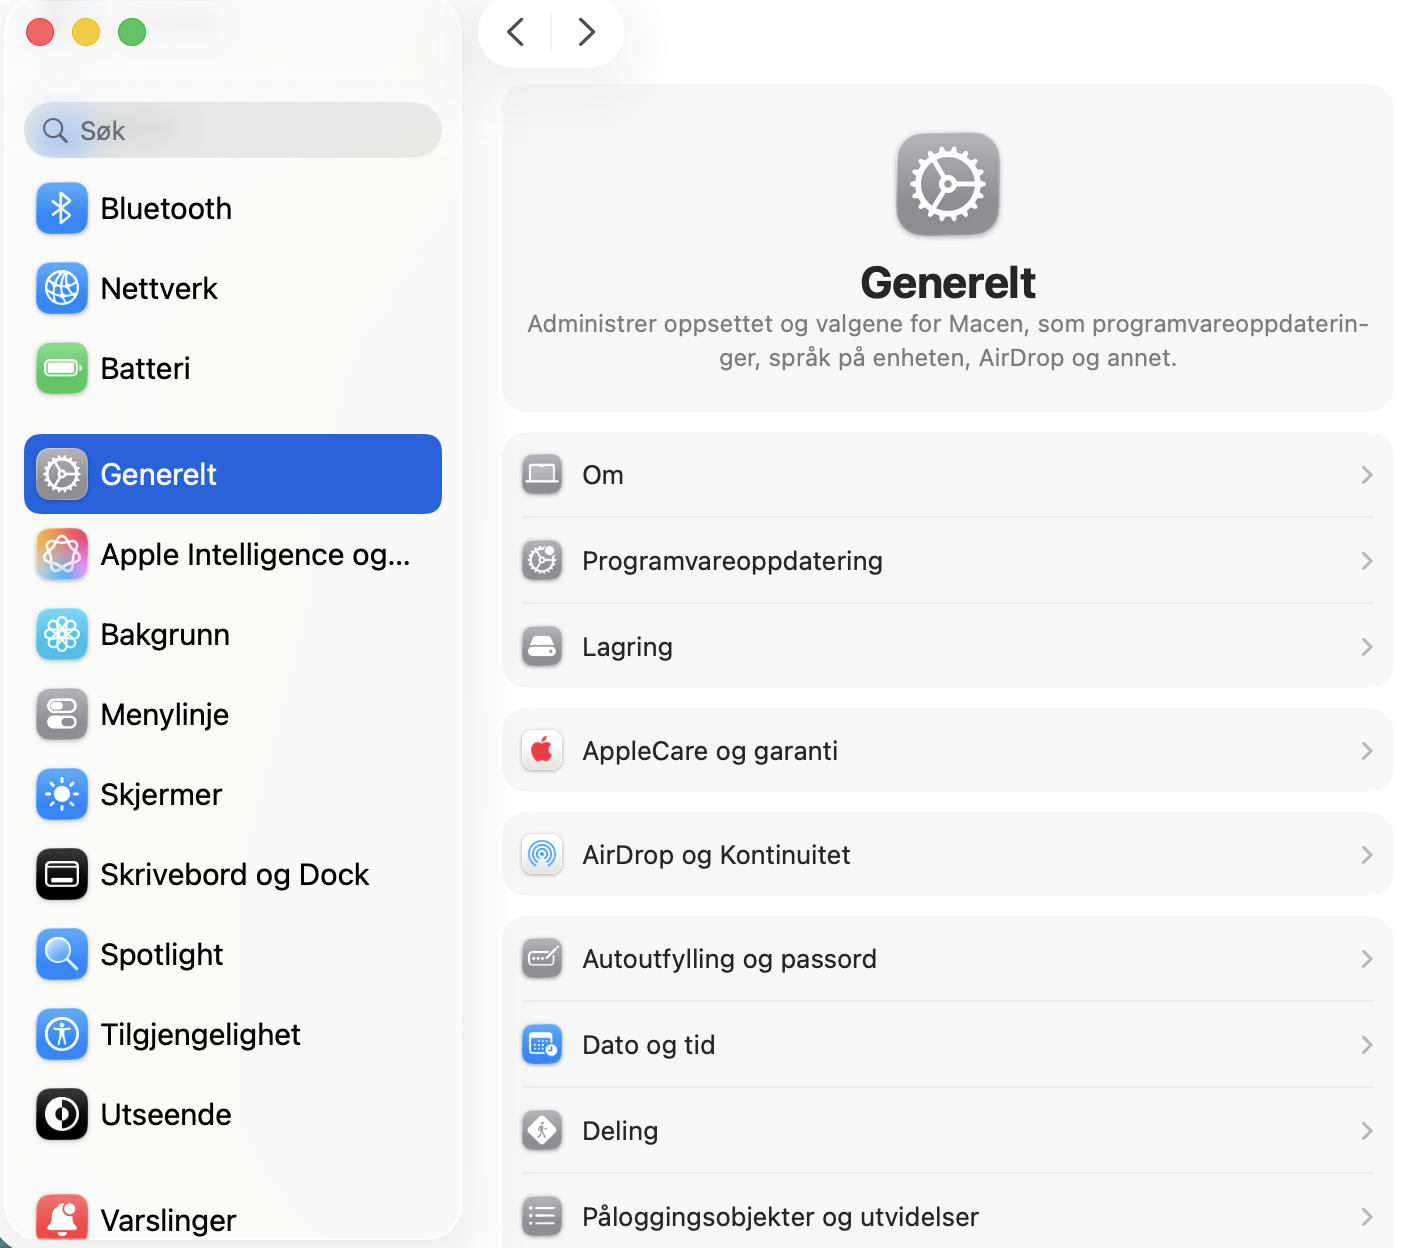Expand Påloggingsobjekter og utvidelser chevron
The width and height of the screenshot is (1406, 1248).
(1367, 1217)
